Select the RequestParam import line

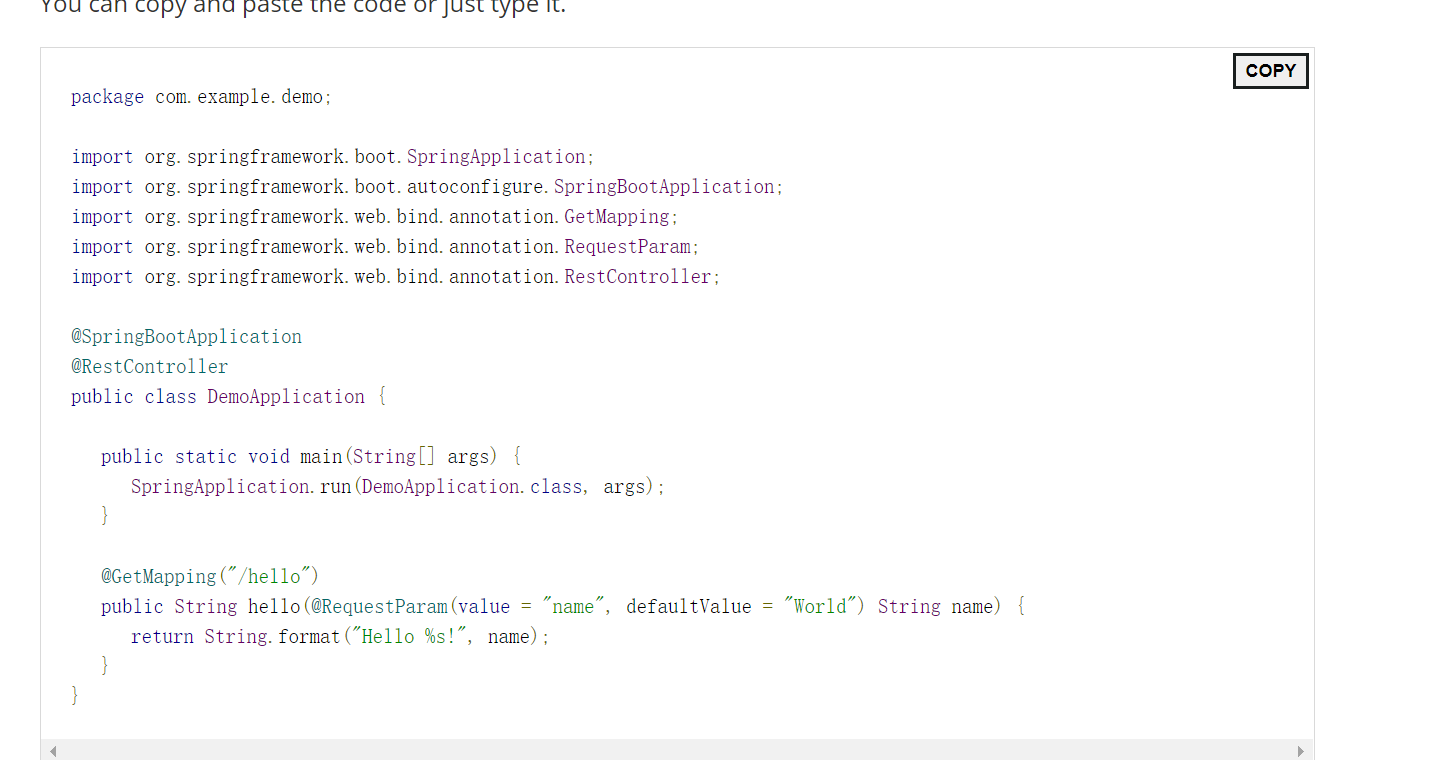(384, 246)
